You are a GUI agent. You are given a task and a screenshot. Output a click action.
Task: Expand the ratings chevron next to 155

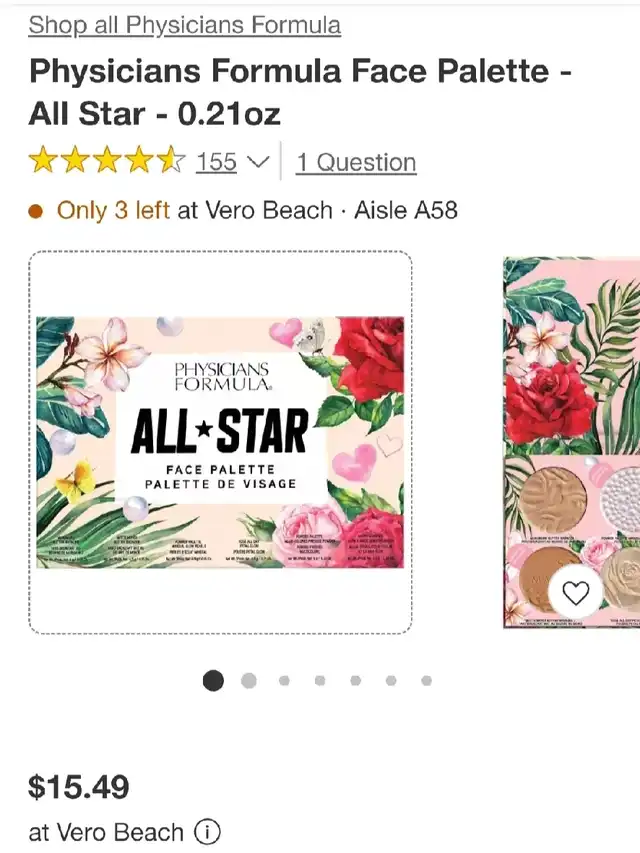[x=258, y=162]
